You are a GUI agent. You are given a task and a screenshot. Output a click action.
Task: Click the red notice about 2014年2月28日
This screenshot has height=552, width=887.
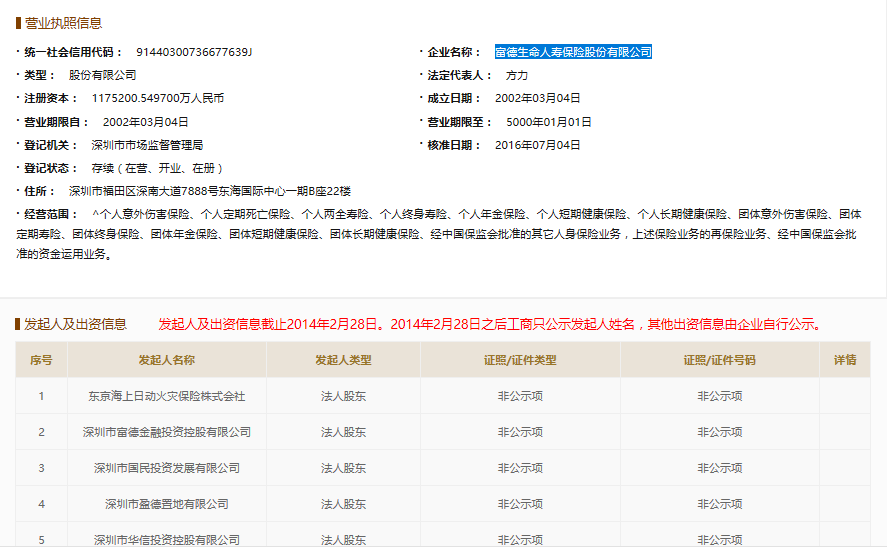click(x=490, y=324)
